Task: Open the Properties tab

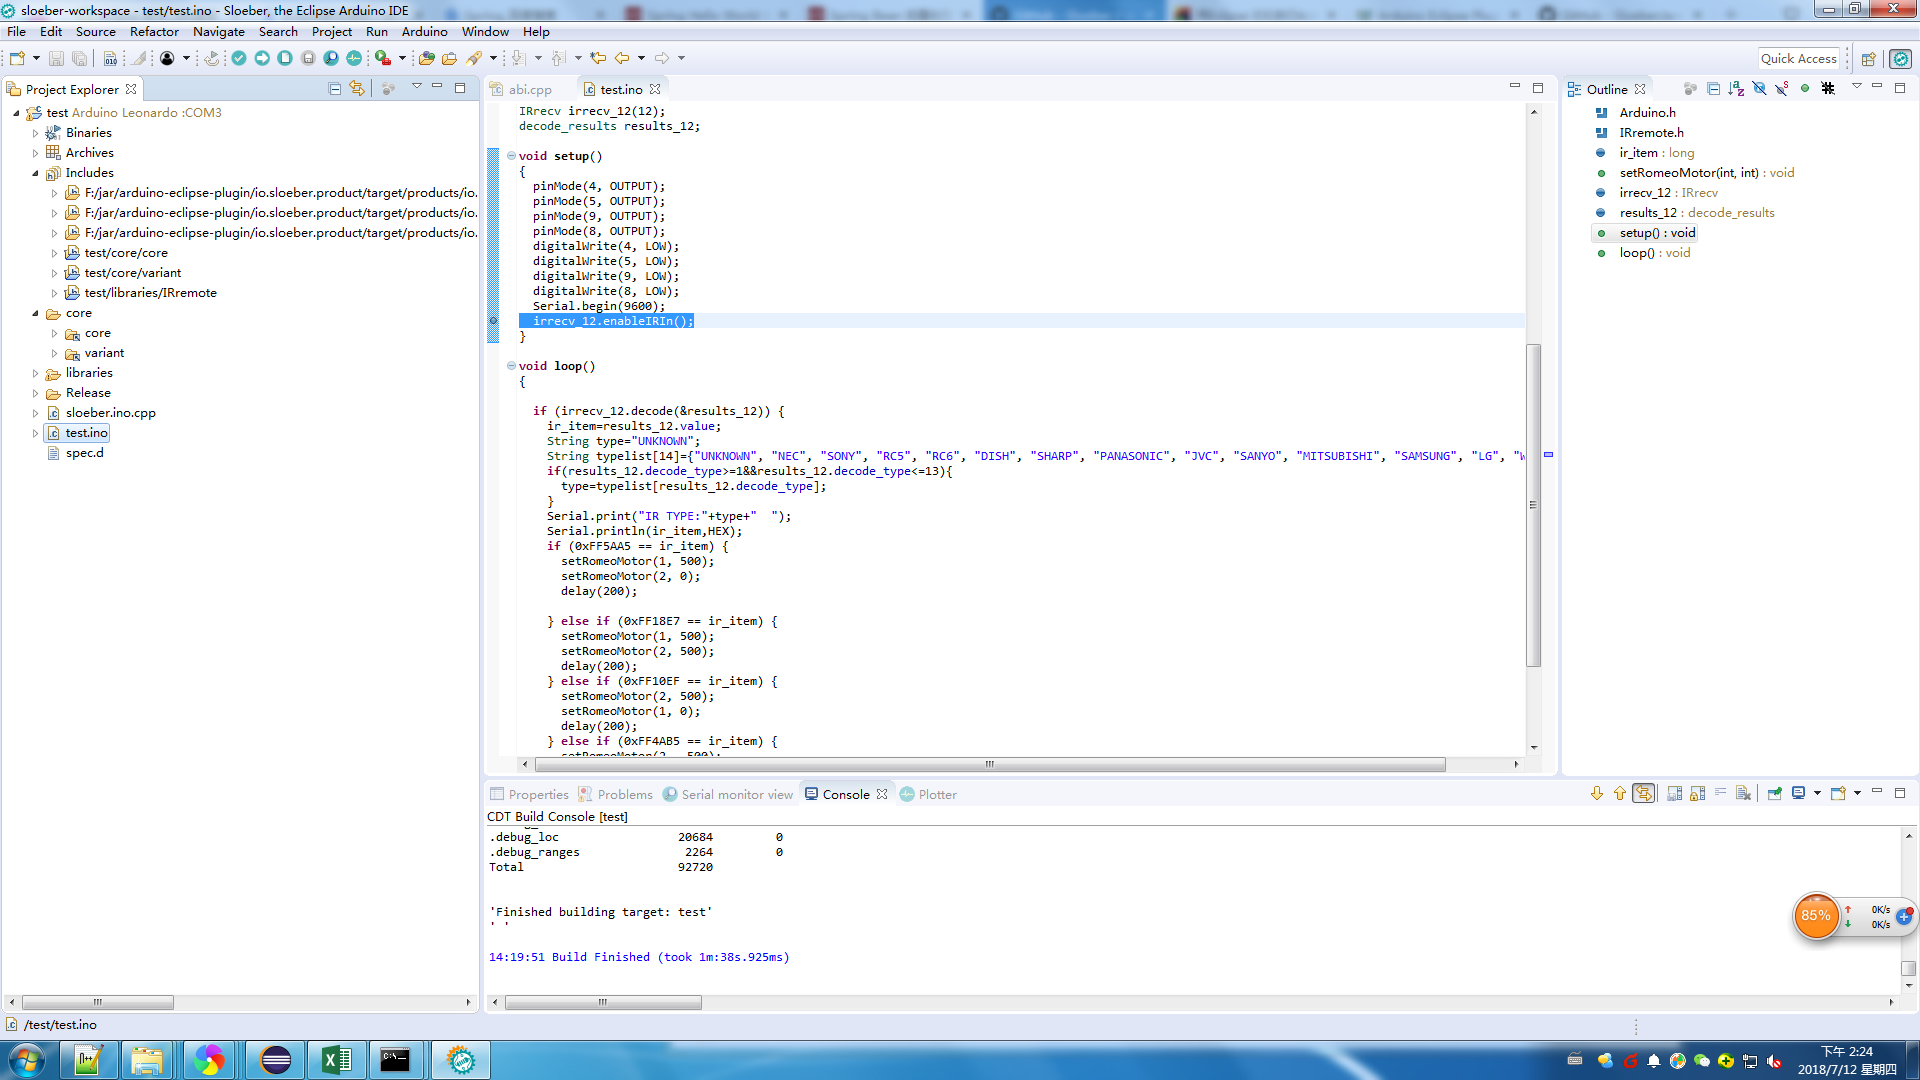Action: [529, 794]
